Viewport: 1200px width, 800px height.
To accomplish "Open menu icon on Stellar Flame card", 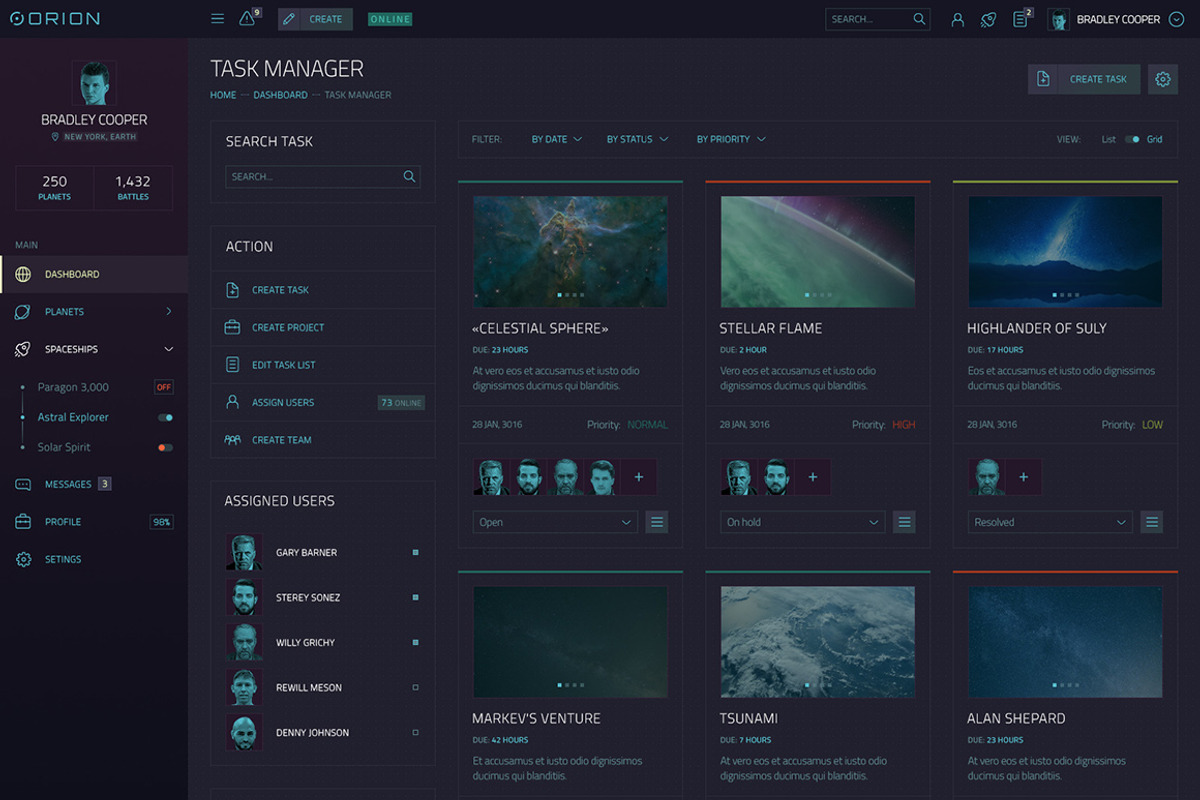I will click(904, 522).
